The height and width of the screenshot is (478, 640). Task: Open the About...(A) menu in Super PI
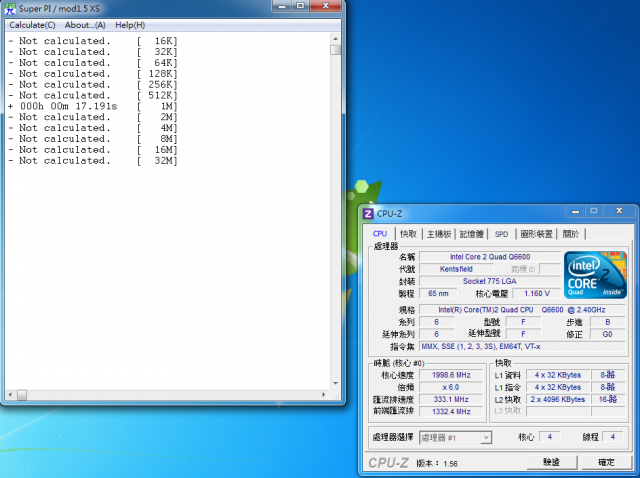[x=85, y=25]
